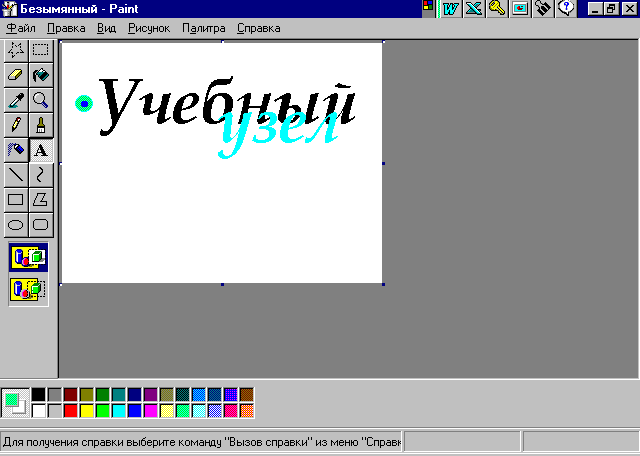Open Microsoft Word from Office shortcut bar

[451, 9]
